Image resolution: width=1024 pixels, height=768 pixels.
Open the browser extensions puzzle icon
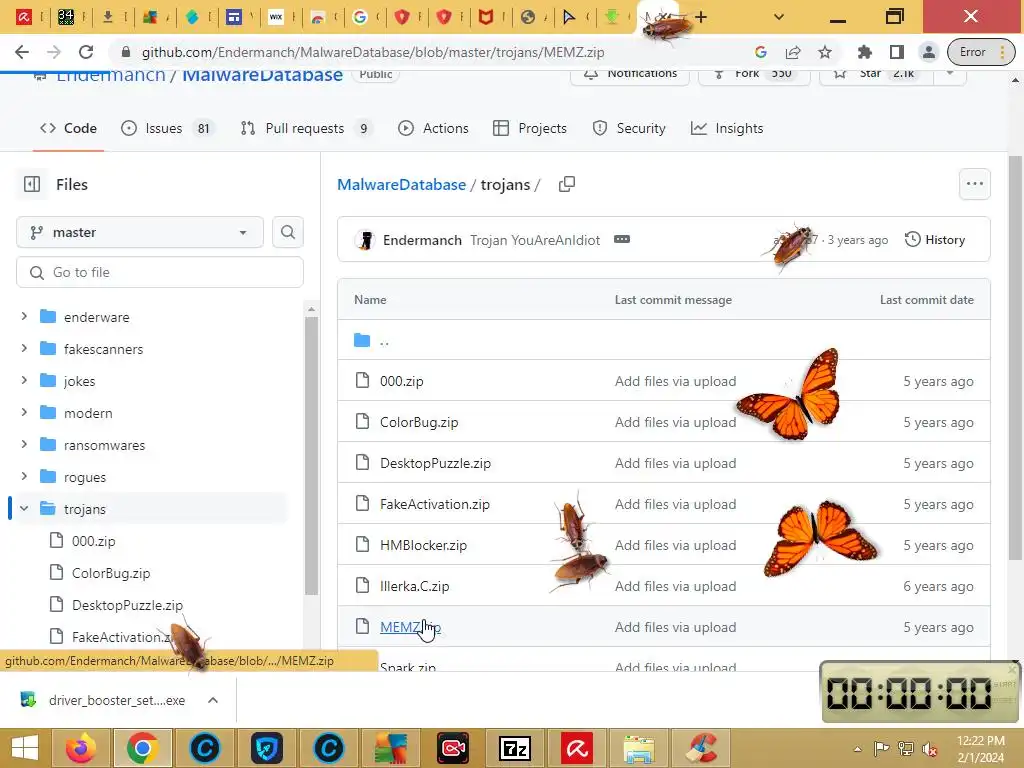pos(865,52)
